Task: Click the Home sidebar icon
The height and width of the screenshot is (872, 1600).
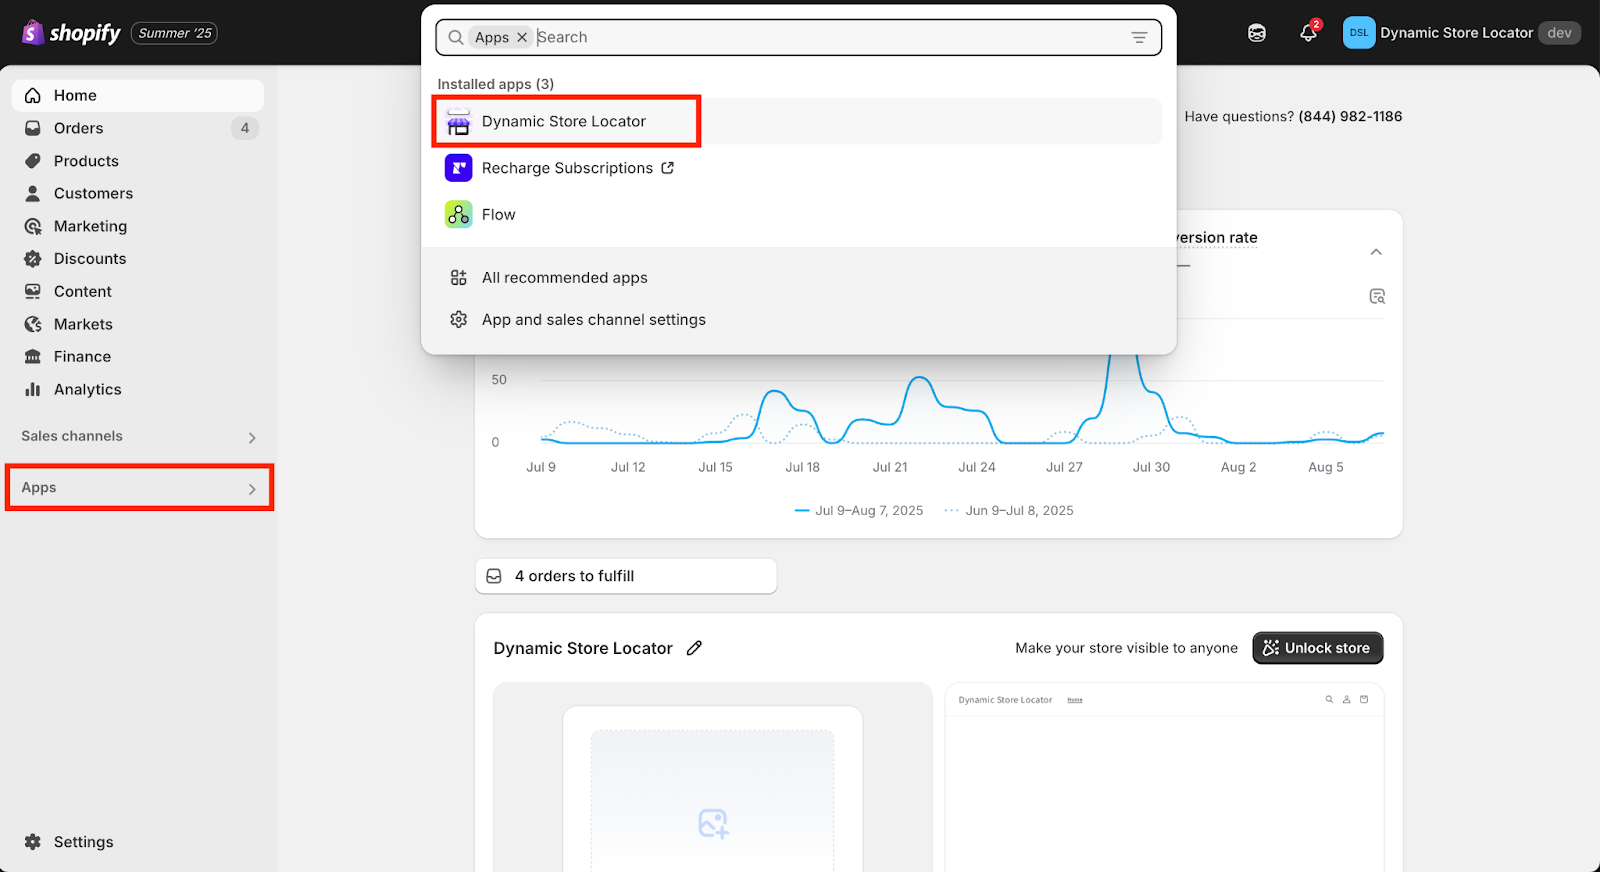Action: pos(33,95)
